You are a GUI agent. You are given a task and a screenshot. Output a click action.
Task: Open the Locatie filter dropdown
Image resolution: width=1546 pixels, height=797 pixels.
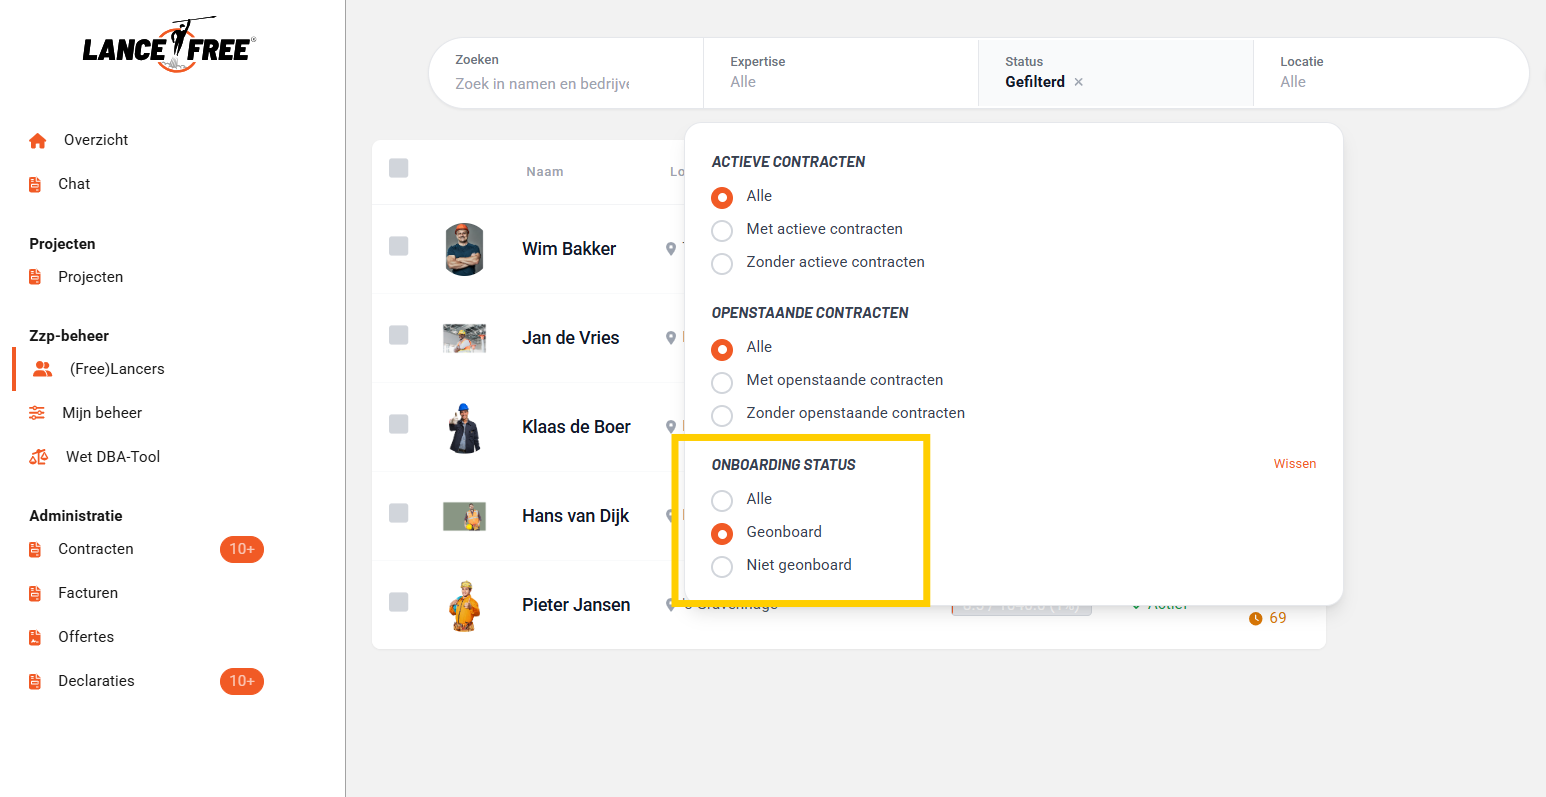coord(1390,73)
